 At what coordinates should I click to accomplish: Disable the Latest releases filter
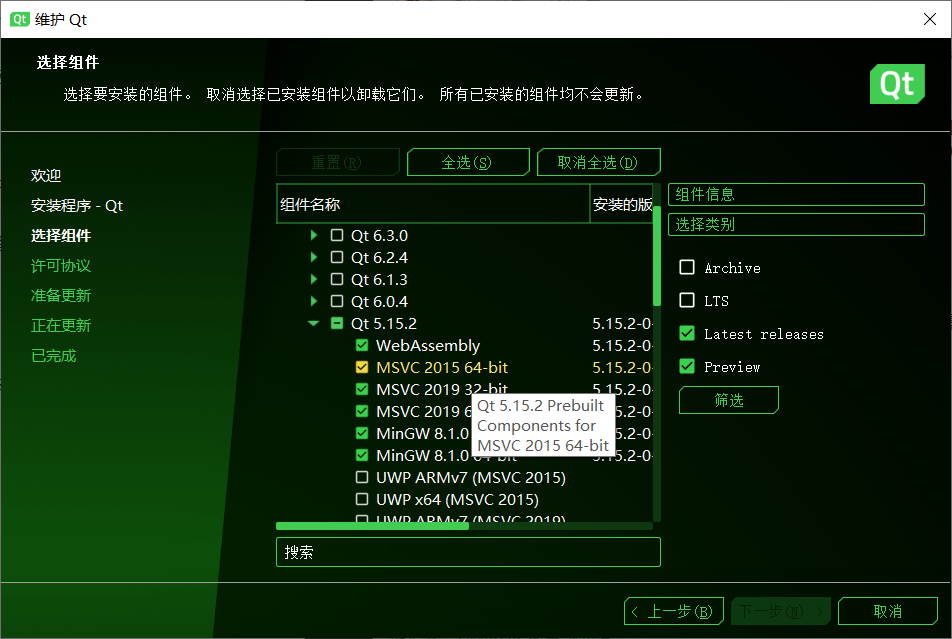pyautogui.click(x=687, y=333)
